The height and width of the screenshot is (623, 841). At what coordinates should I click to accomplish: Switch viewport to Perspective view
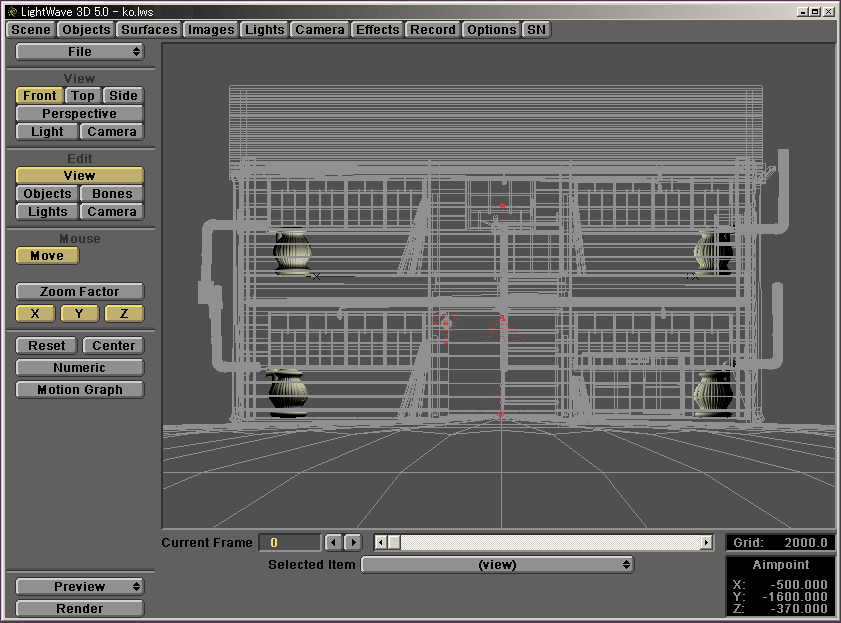tap(80, 114)
